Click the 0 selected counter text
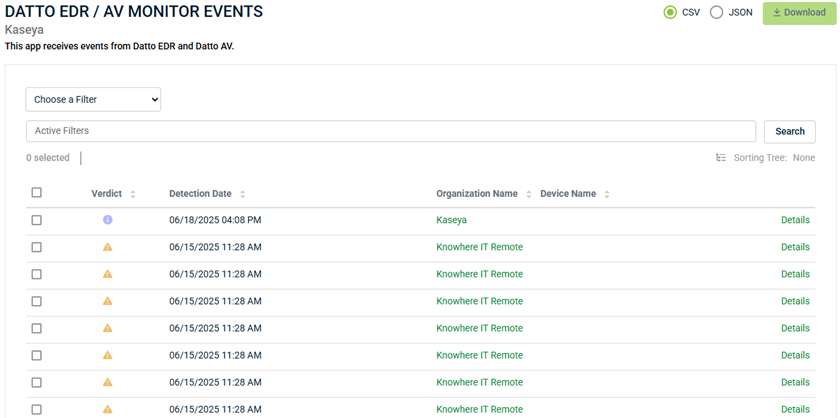 coord(48,158)
